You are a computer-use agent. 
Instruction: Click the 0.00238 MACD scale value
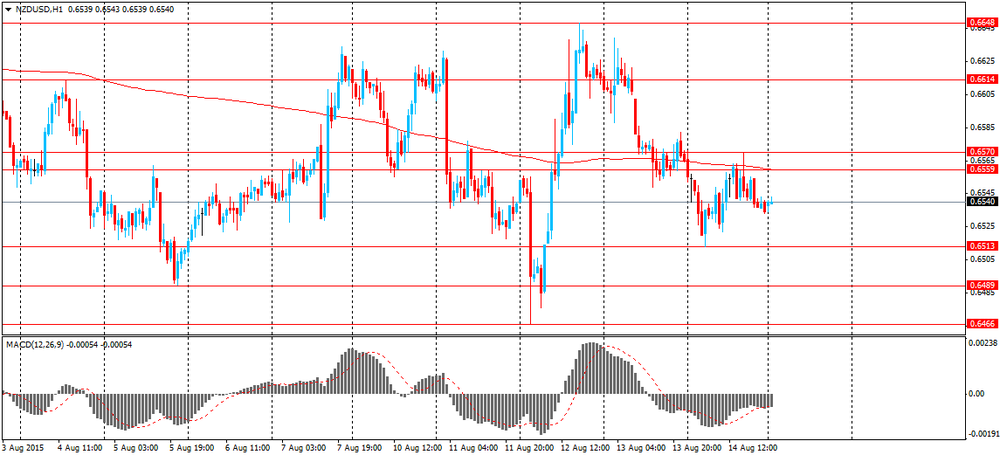click(980, 343)
